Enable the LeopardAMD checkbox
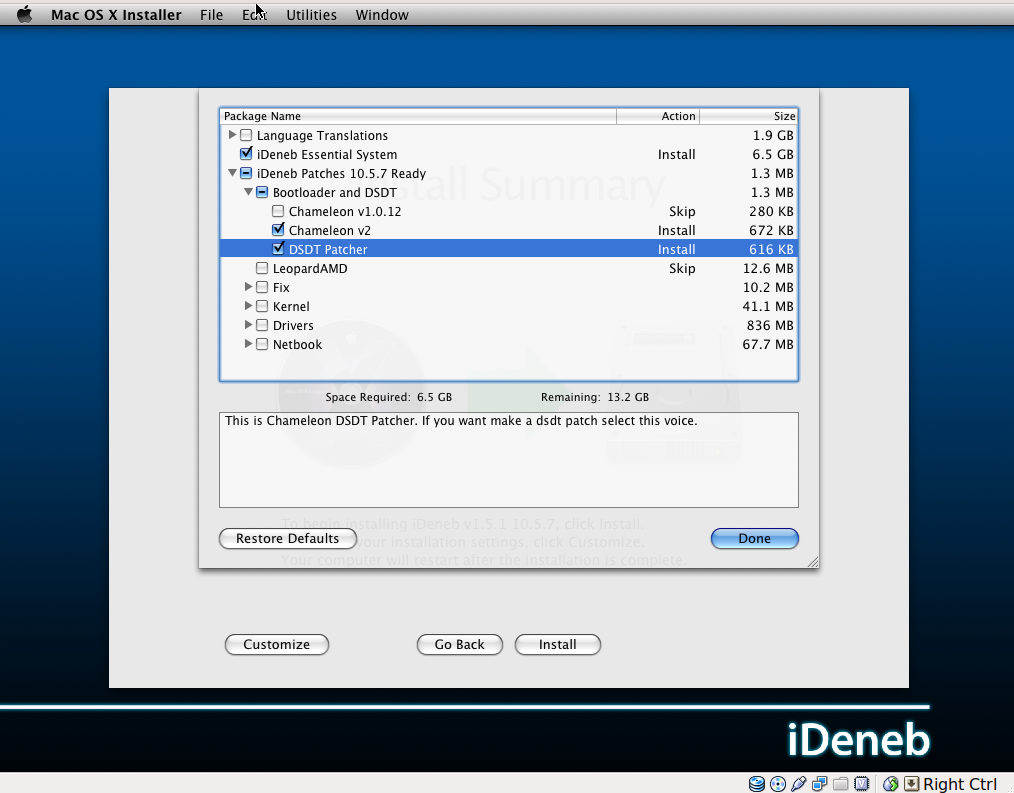 262,268
